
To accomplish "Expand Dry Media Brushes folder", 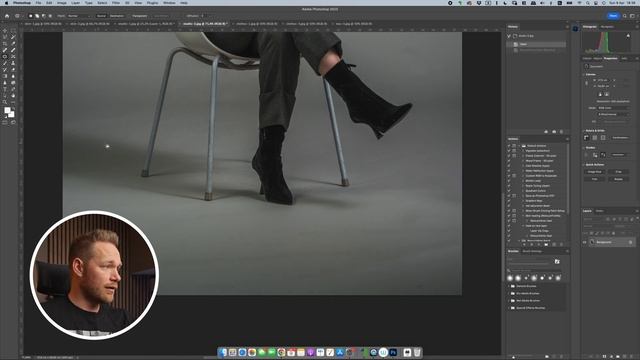I will (x=509, y=293).
